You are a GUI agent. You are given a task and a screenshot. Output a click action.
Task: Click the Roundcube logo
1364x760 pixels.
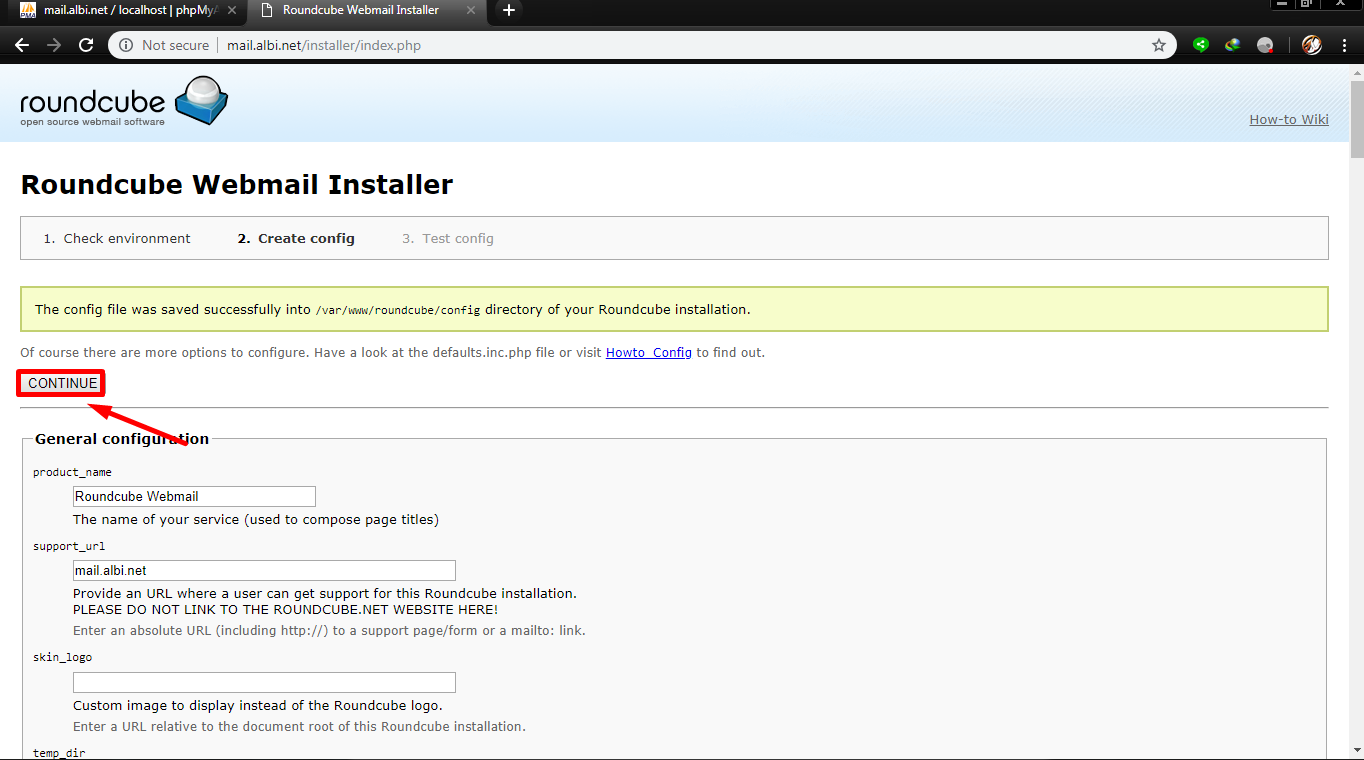point(124,102)
